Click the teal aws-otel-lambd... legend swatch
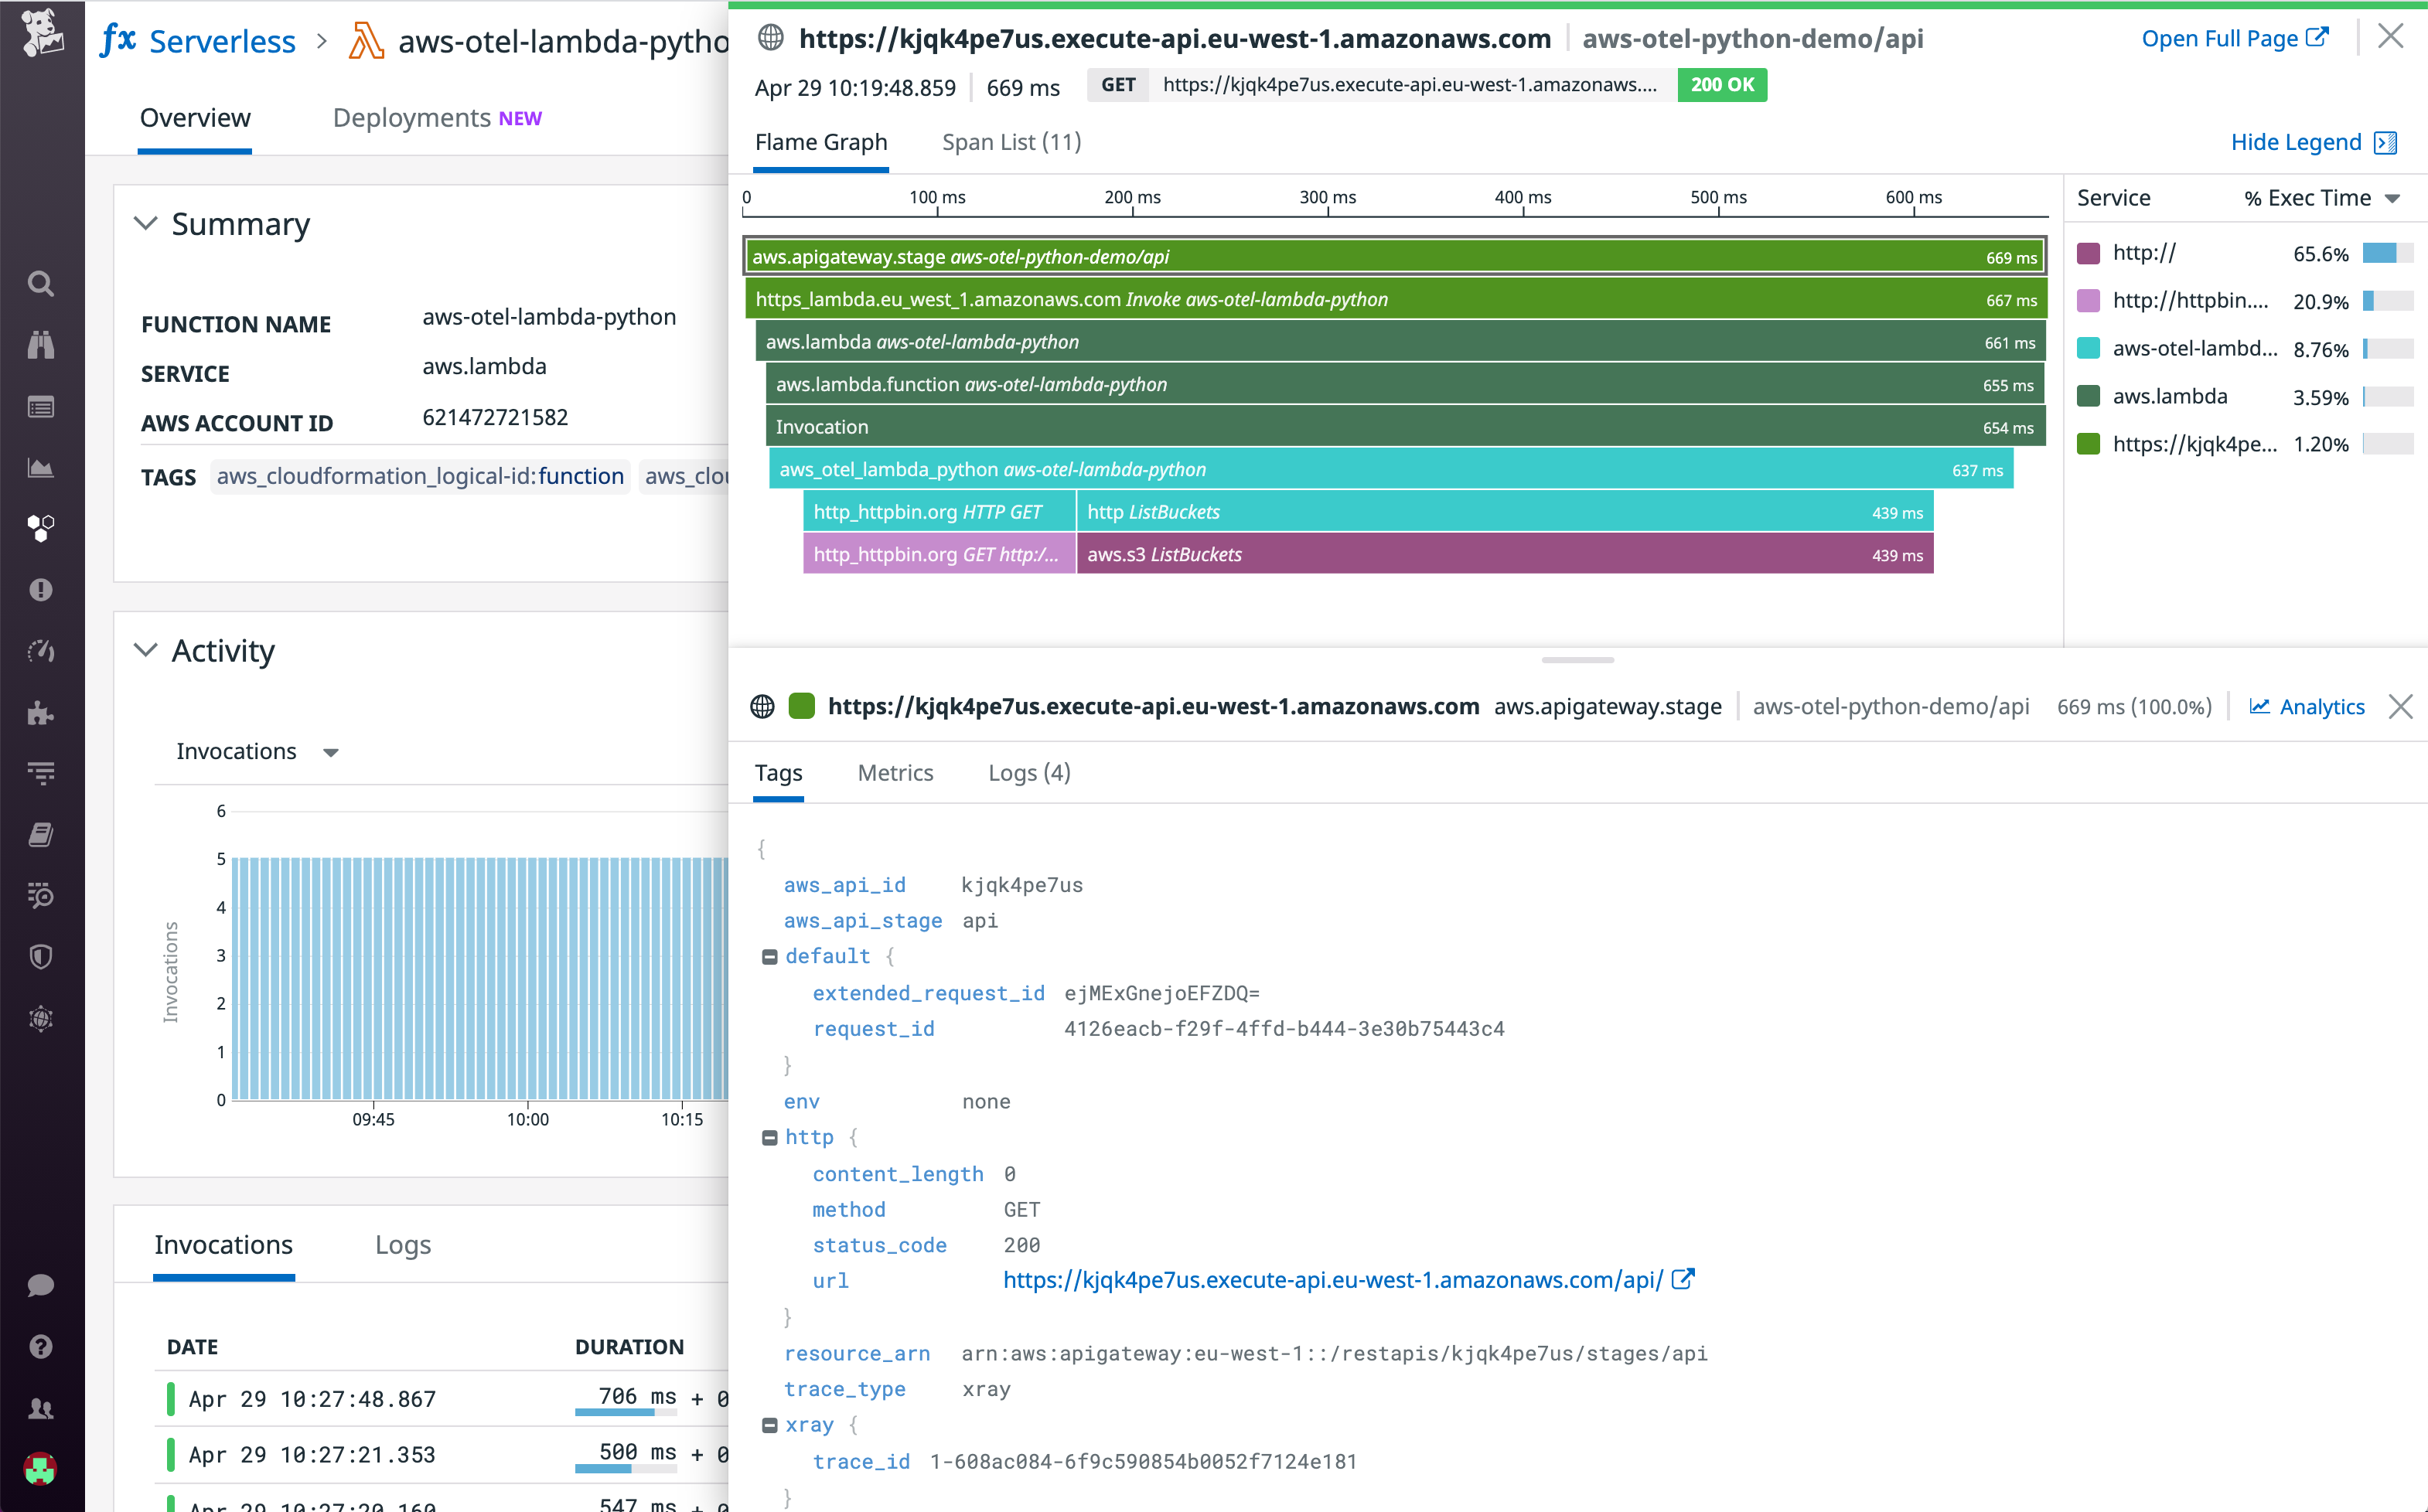2428x1512 pixels. [x=2088, y=349]
